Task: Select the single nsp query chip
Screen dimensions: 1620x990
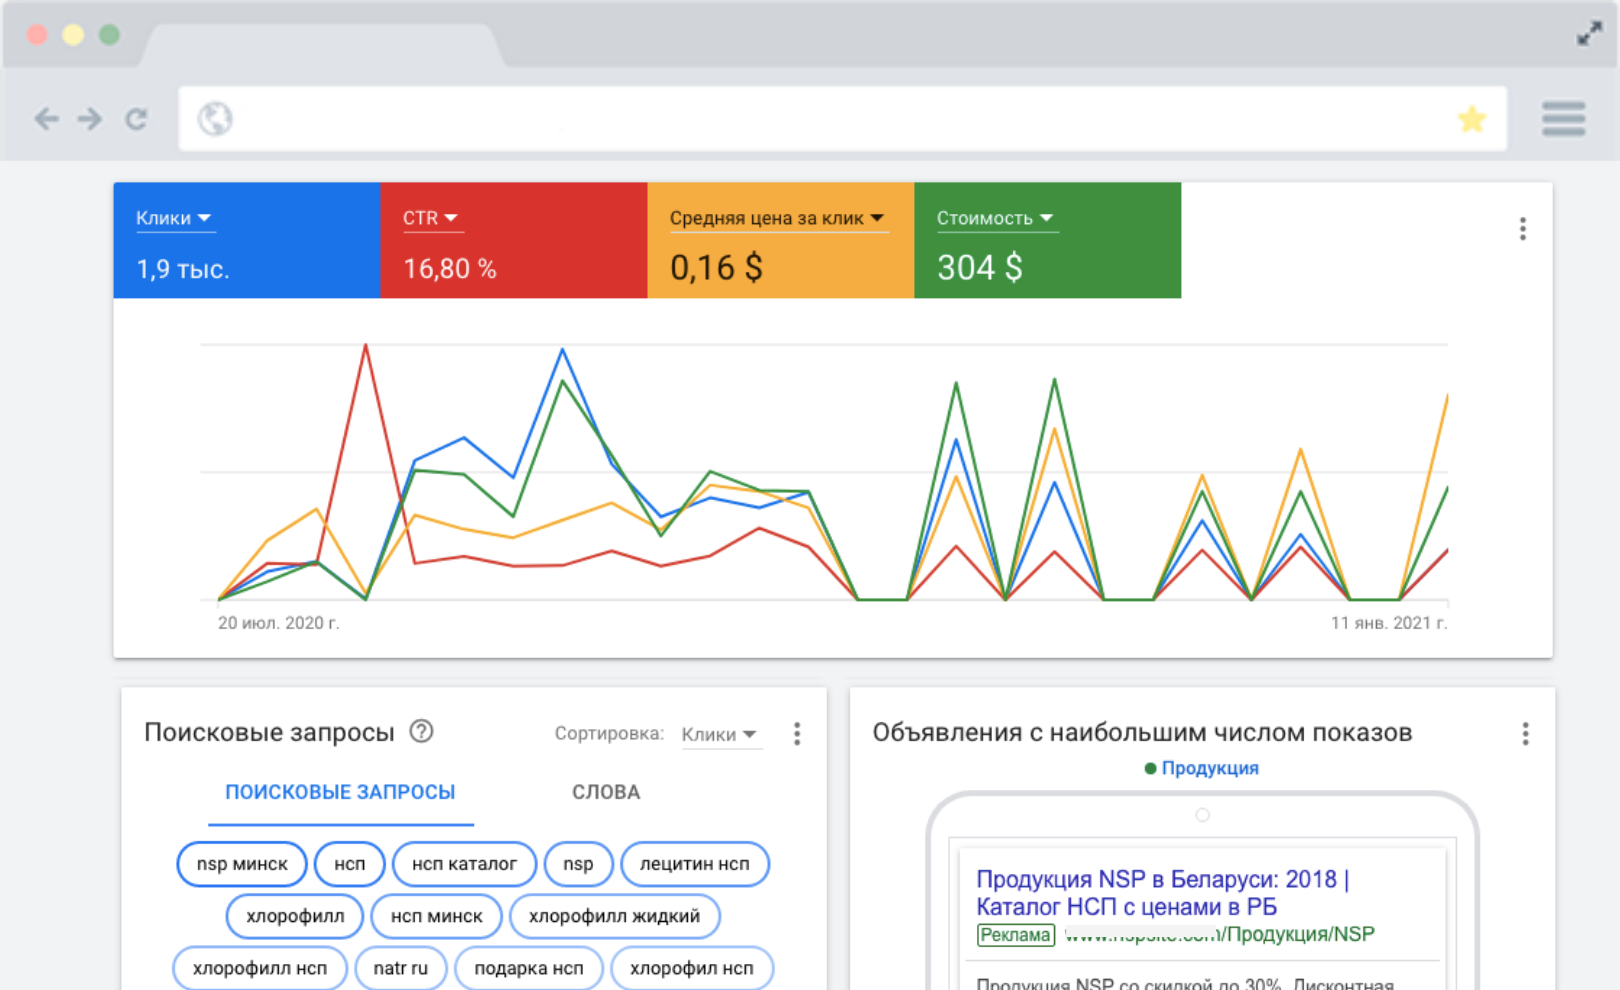Action: coord(578,864)
